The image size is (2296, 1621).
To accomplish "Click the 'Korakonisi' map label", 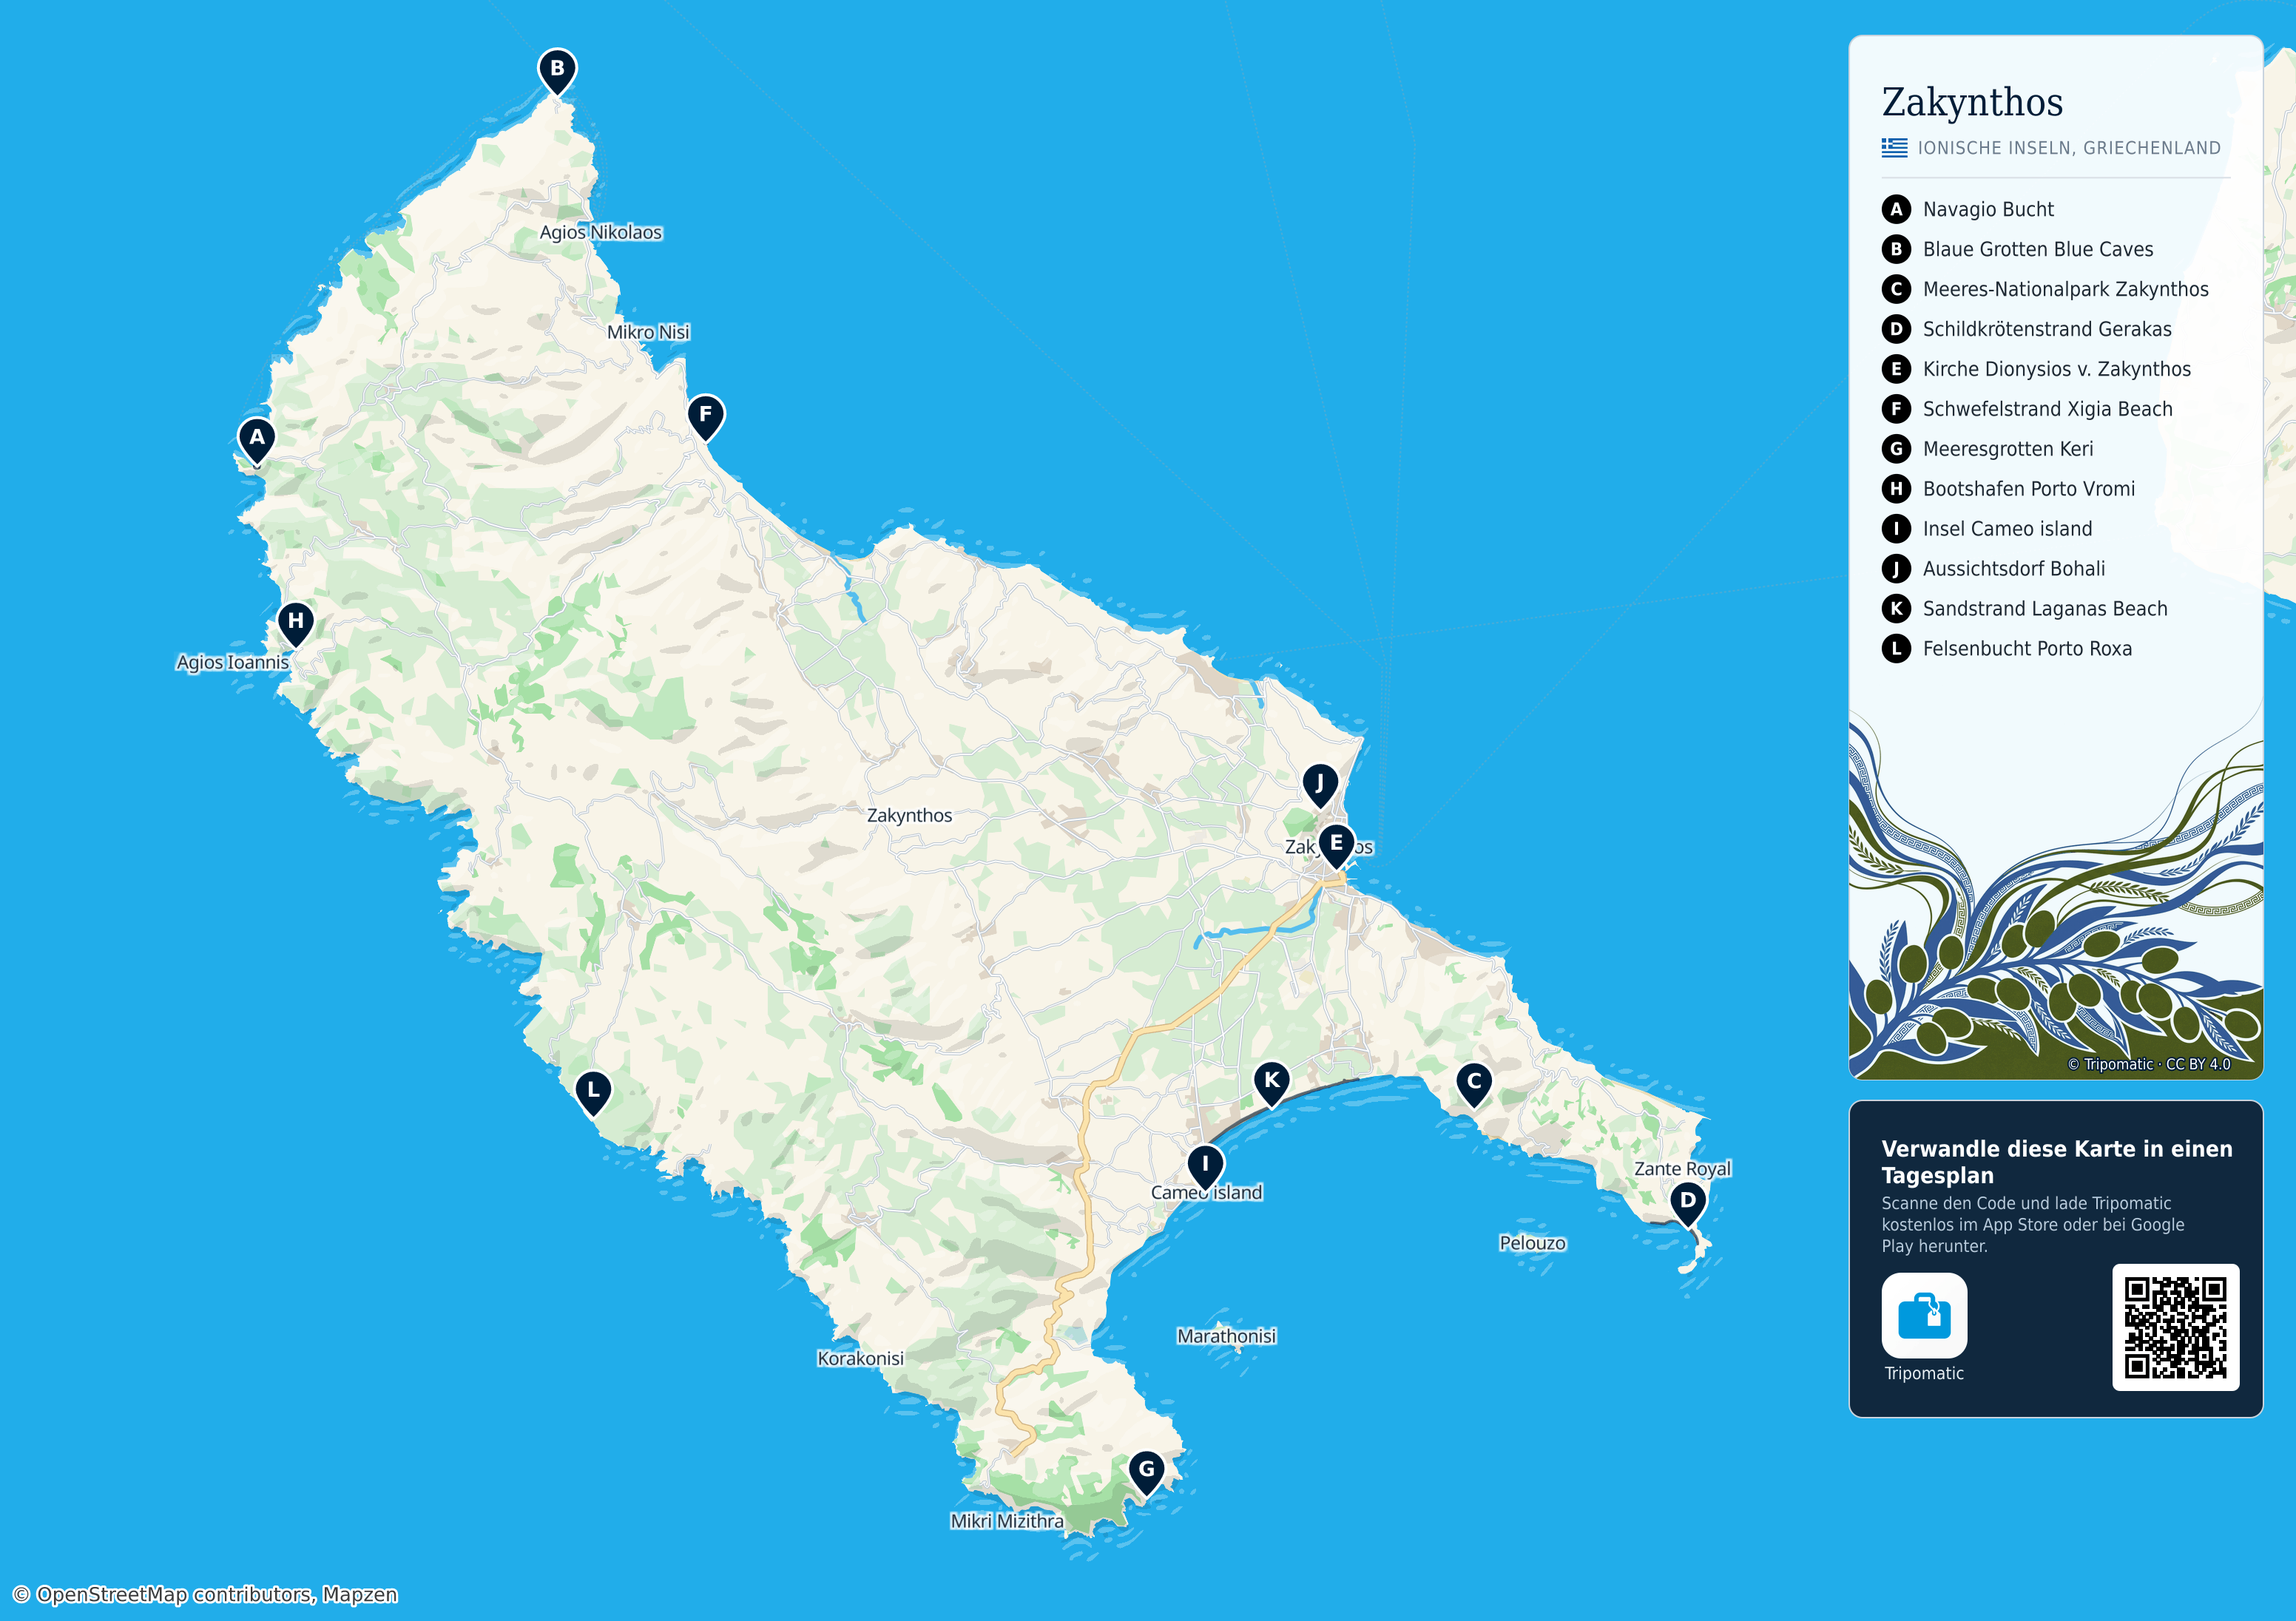I will (x=860, y=1358).
